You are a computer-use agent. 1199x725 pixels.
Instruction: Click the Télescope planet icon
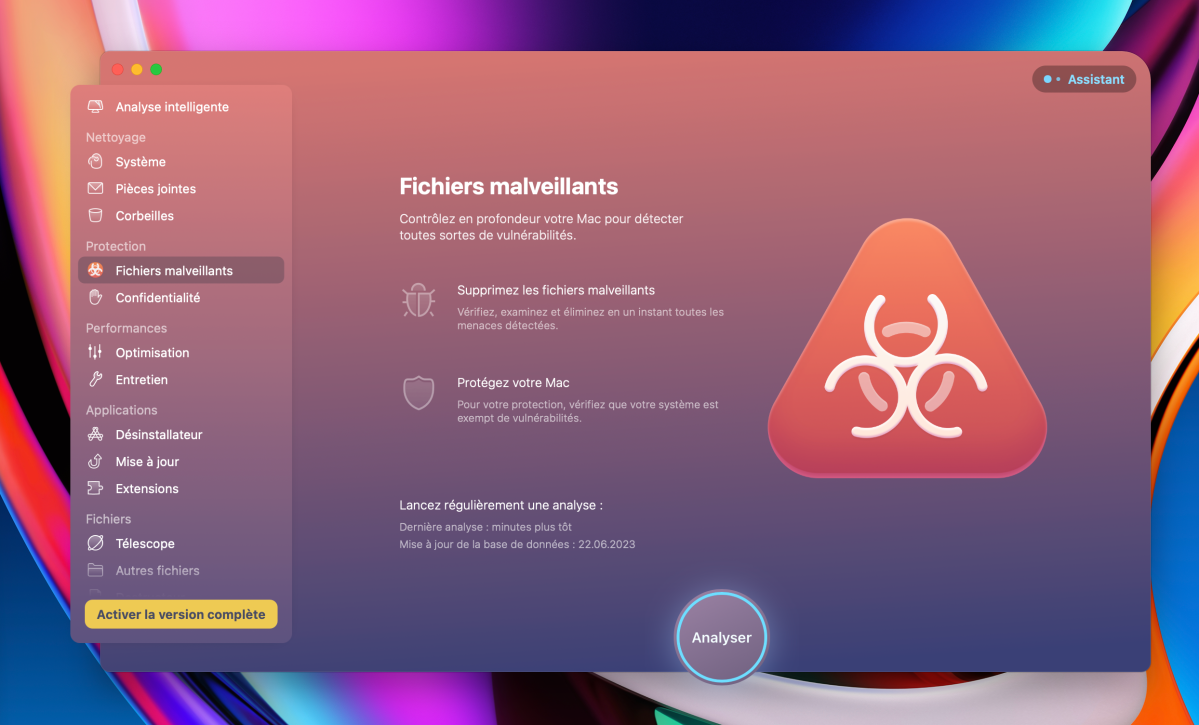coord(96,543)
